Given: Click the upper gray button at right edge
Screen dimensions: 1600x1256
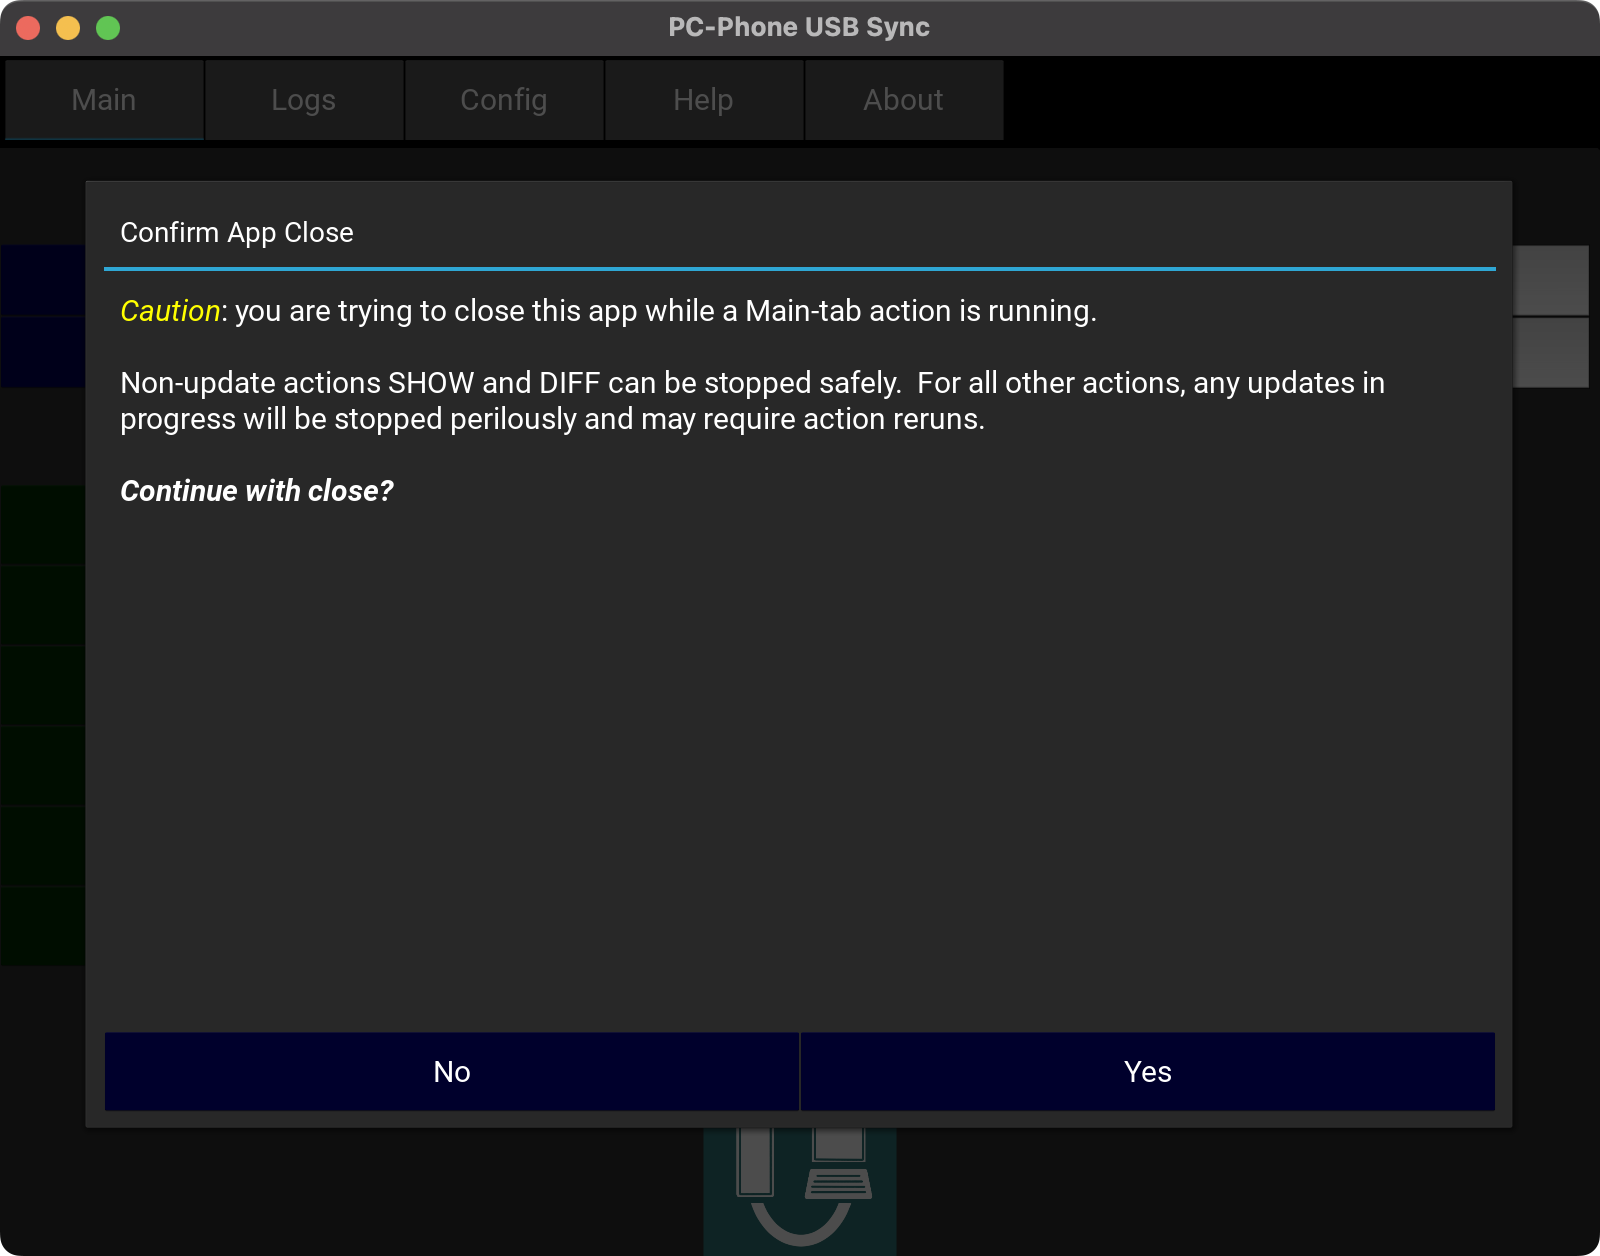Looking at the screenshot, I should tap(1551, 280).
